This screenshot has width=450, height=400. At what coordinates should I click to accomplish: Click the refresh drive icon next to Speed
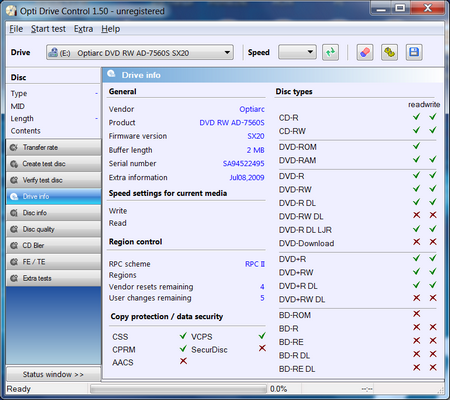point(330,52)
